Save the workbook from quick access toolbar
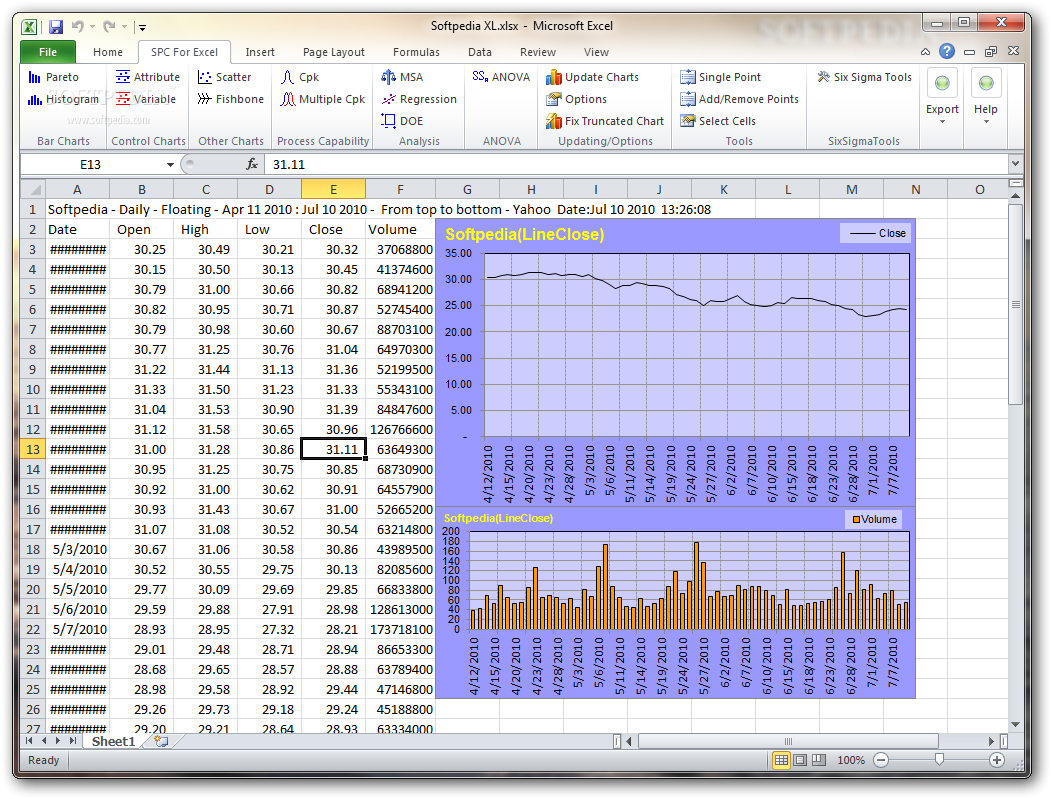This screenshot has height=799, width=1052. click(56, 27)
